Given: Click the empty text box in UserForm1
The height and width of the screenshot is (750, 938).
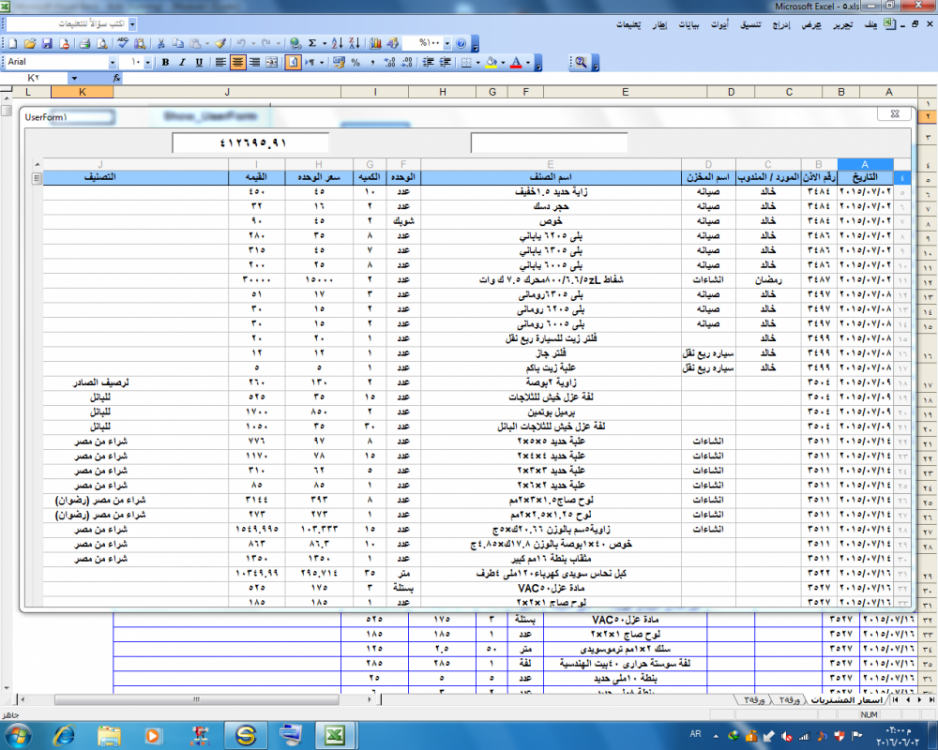Looking at the screenshot, I should [x=549, y=143].
